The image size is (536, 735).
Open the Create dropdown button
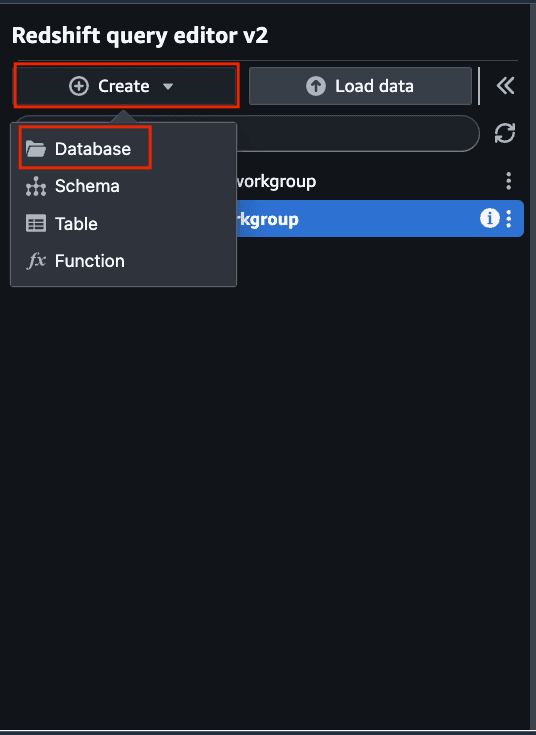pos(125,86)
